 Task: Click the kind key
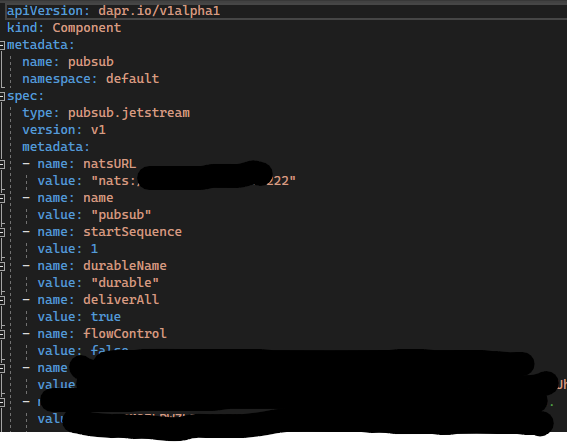pyautogui.click(x=25, y=28)
